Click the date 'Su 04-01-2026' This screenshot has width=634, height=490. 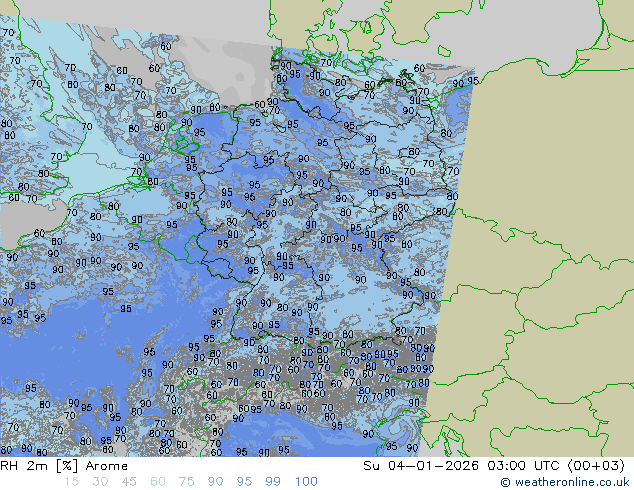tap(421, 466)
